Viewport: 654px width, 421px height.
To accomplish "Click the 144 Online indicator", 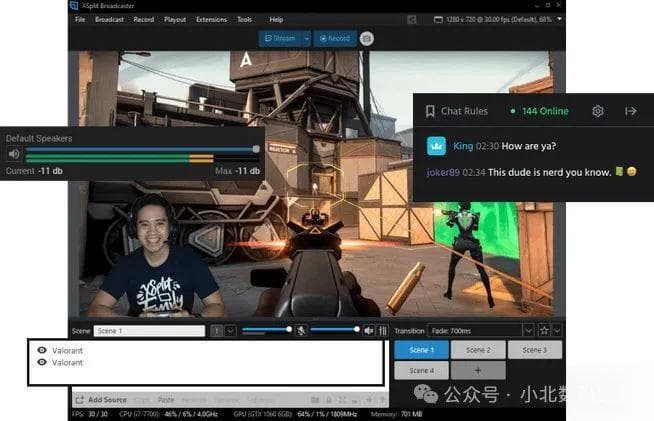I will coord(539,111).
